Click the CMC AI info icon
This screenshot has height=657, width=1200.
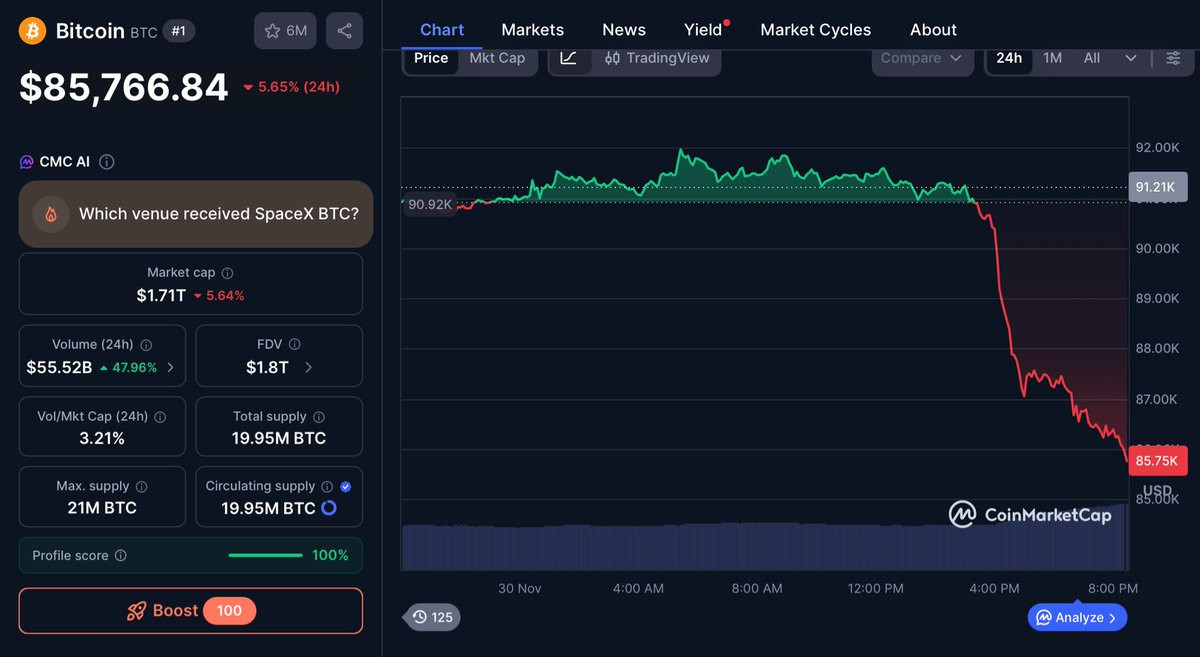[x=107, y=162]
